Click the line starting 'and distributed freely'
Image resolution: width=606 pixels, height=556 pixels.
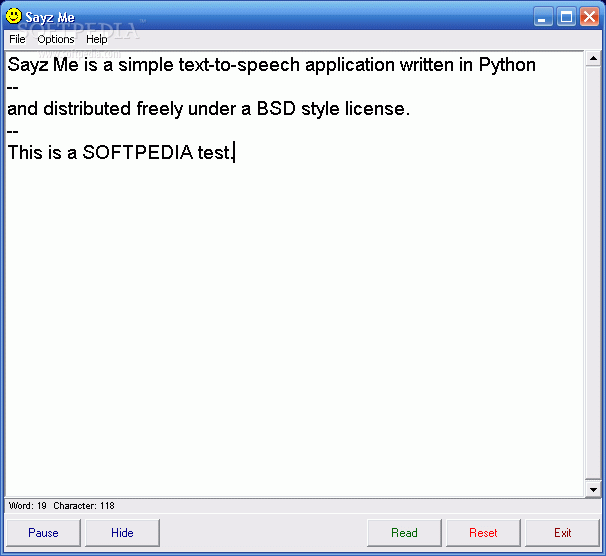(x=208, y=109)
